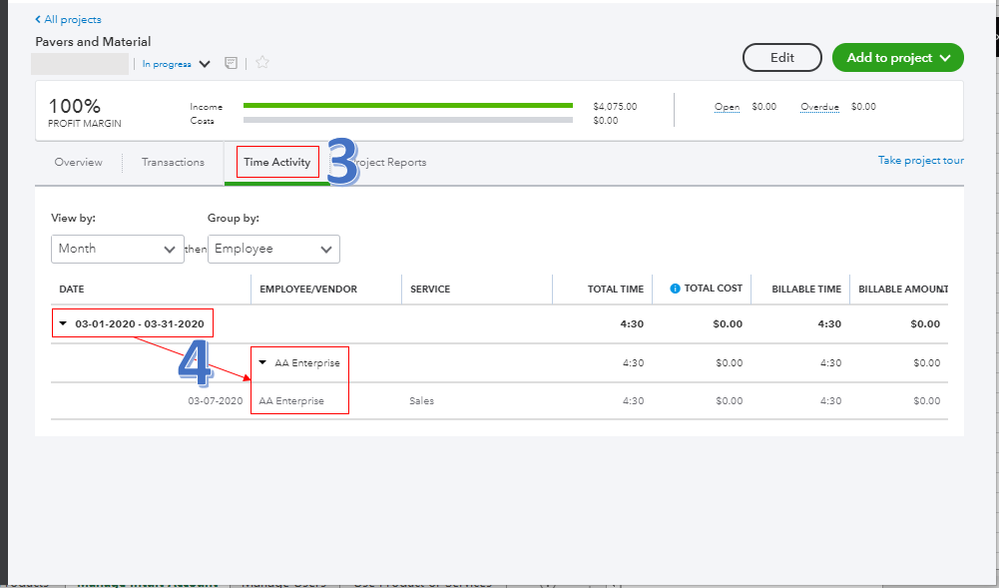Click the gray Costs progress bar
999x588 pixels.
pos(408,120)
